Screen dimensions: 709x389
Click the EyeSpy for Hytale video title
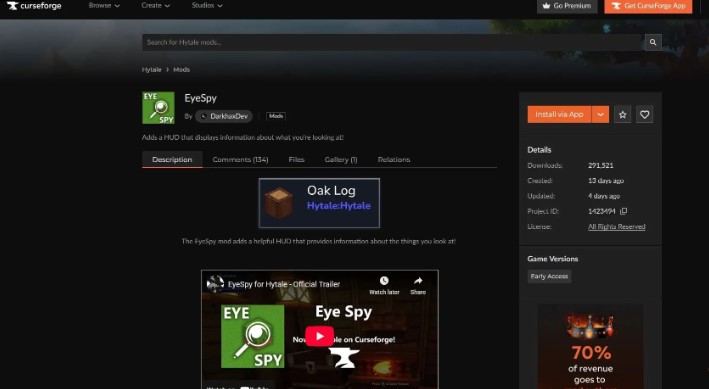click(284, 285)
